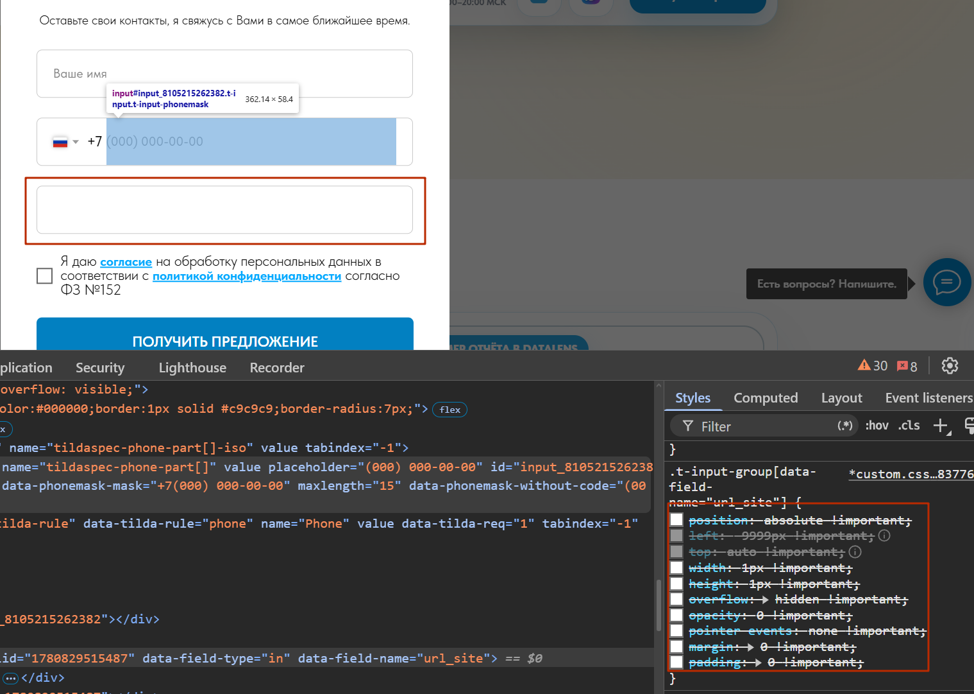Enable the opacity: 0 declaration
This screenshot has height=694, width=974.
pyautogui.click(x=676, y=615)
